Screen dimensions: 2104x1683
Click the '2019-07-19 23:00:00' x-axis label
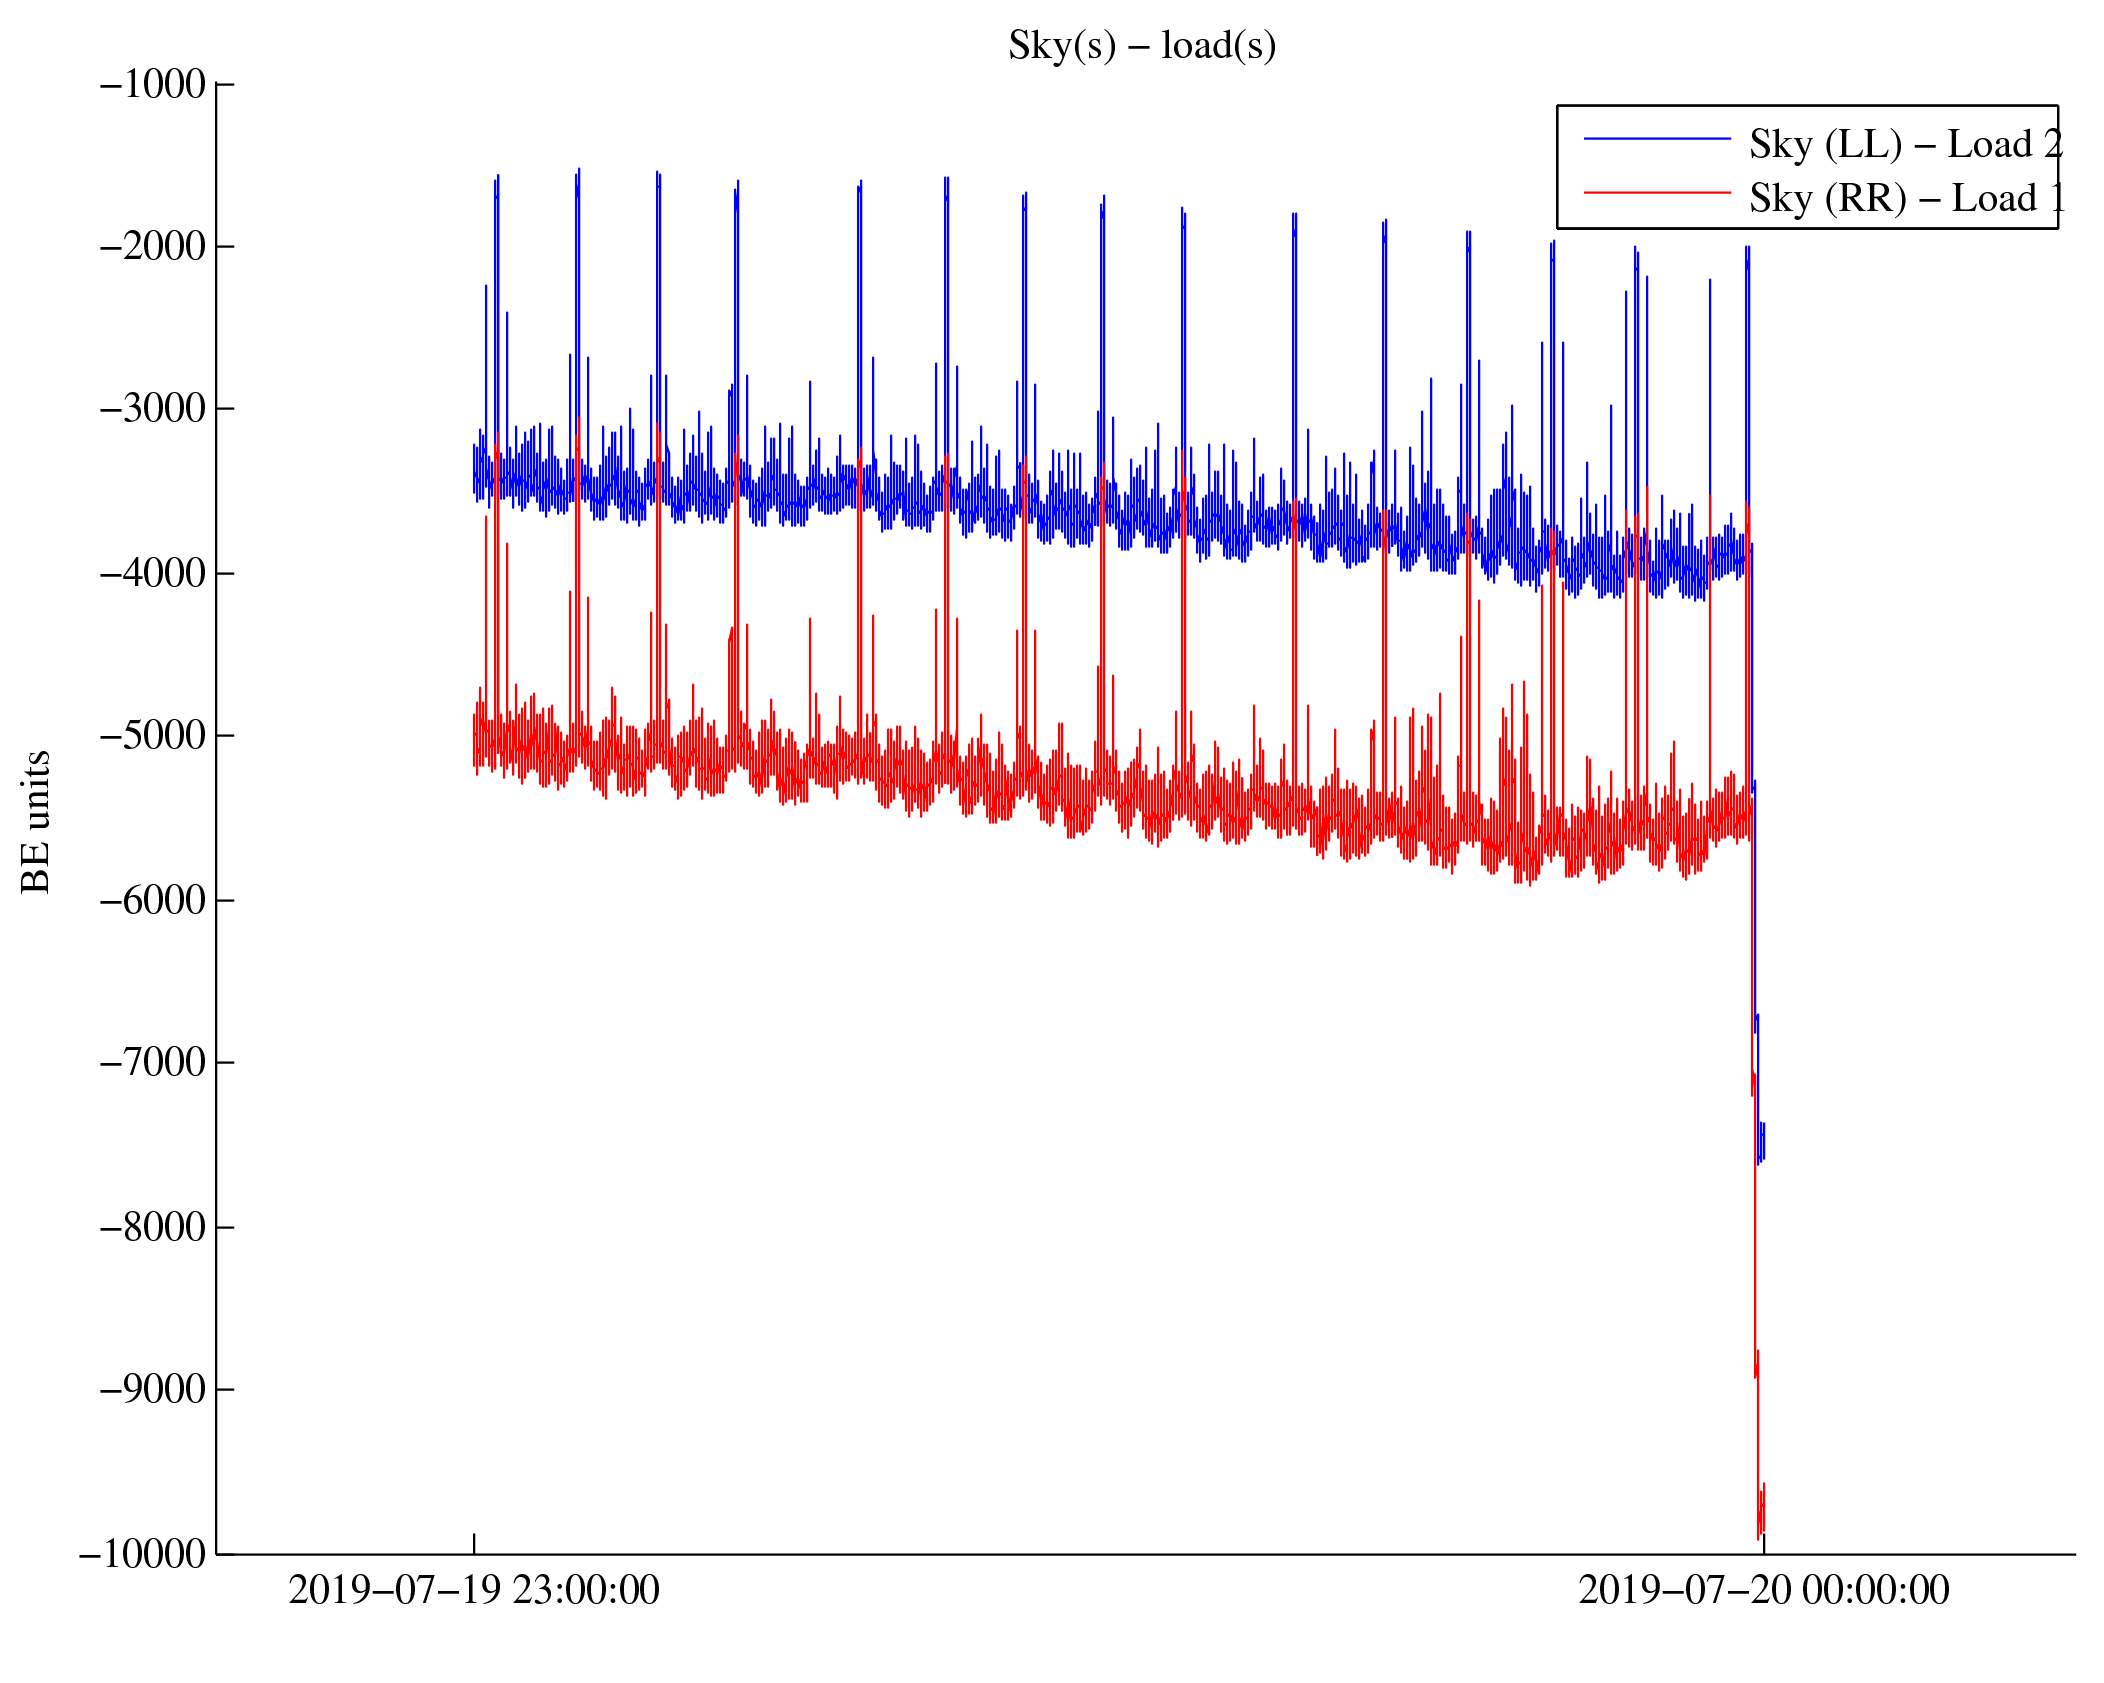coord(474,1590)
